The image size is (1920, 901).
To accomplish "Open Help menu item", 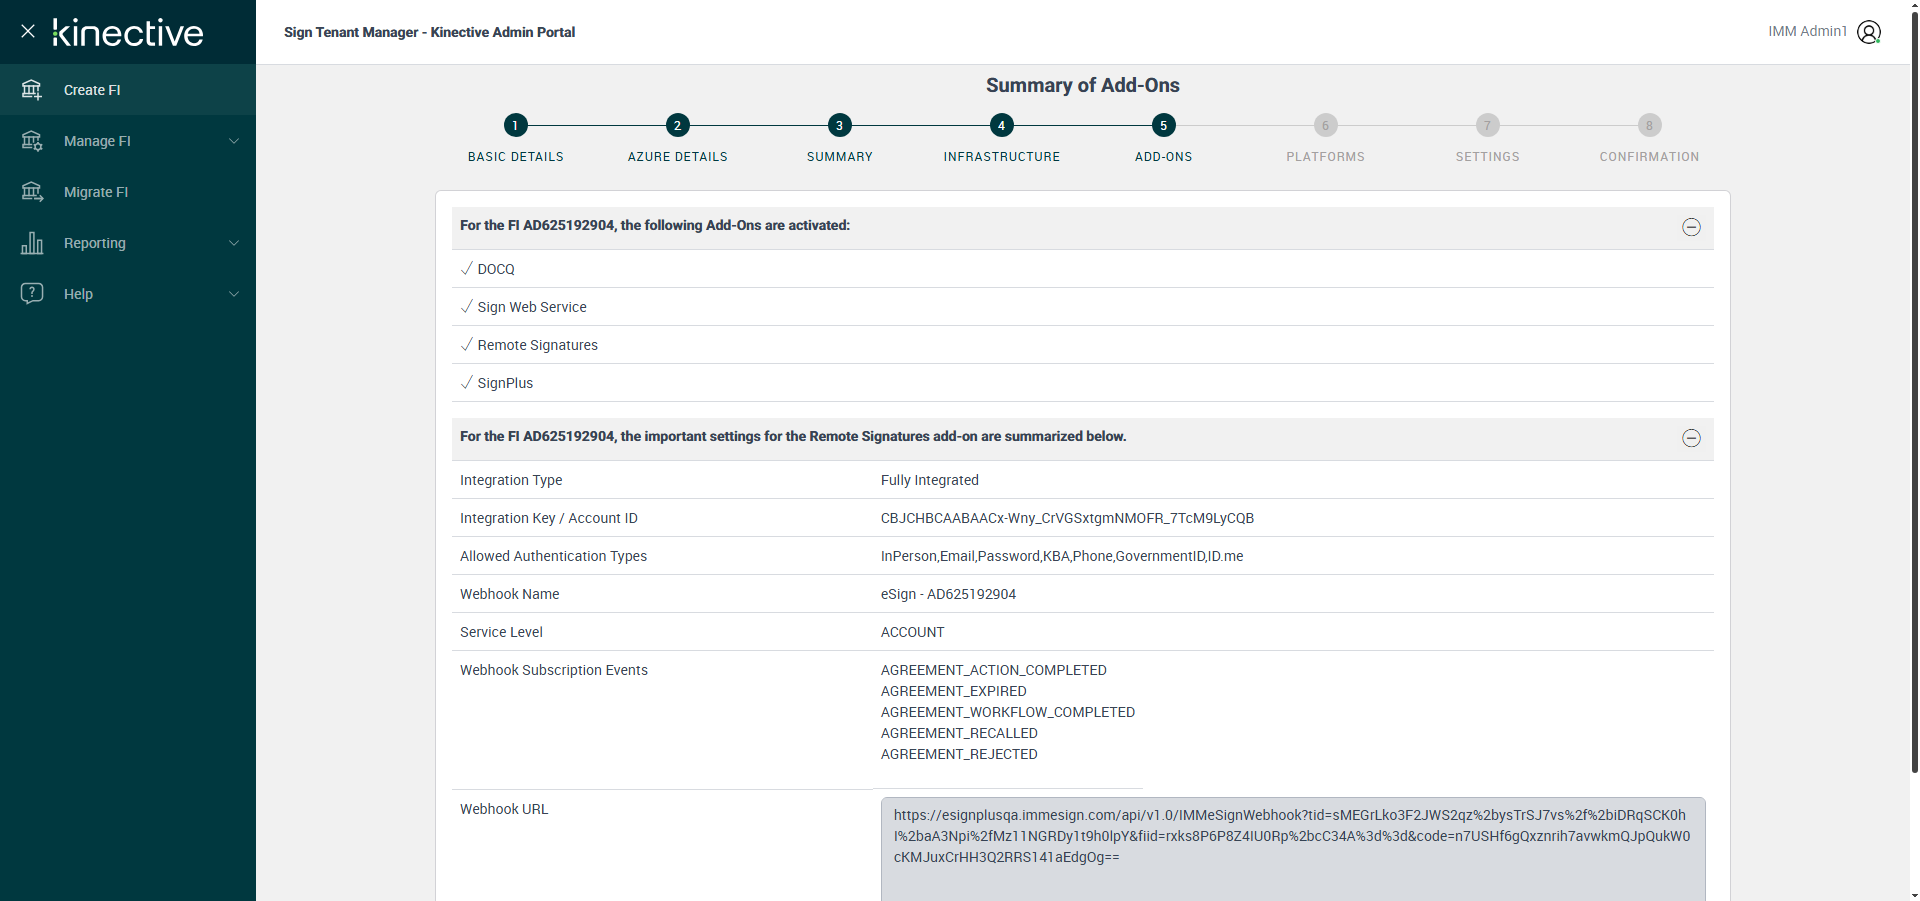I will (x=128, y=294).
